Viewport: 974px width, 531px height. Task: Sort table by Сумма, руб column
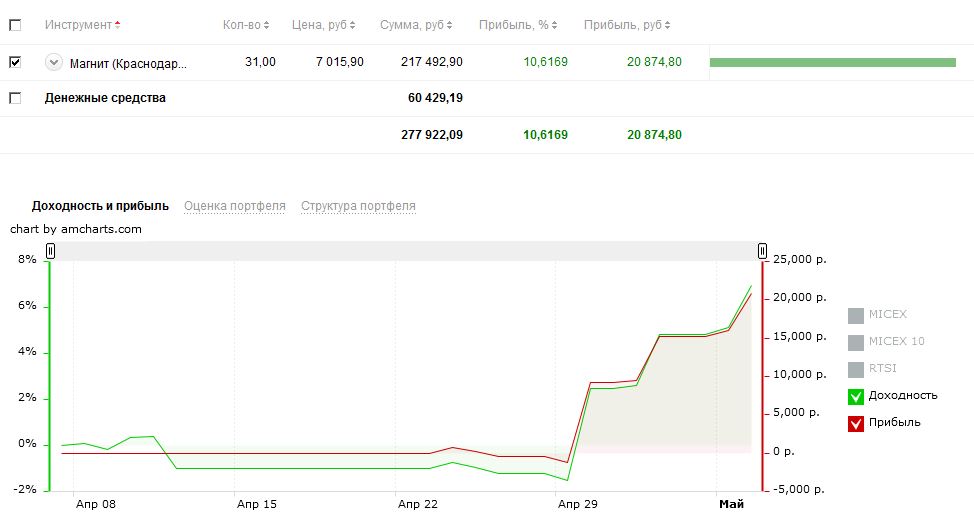pos(416,25)
